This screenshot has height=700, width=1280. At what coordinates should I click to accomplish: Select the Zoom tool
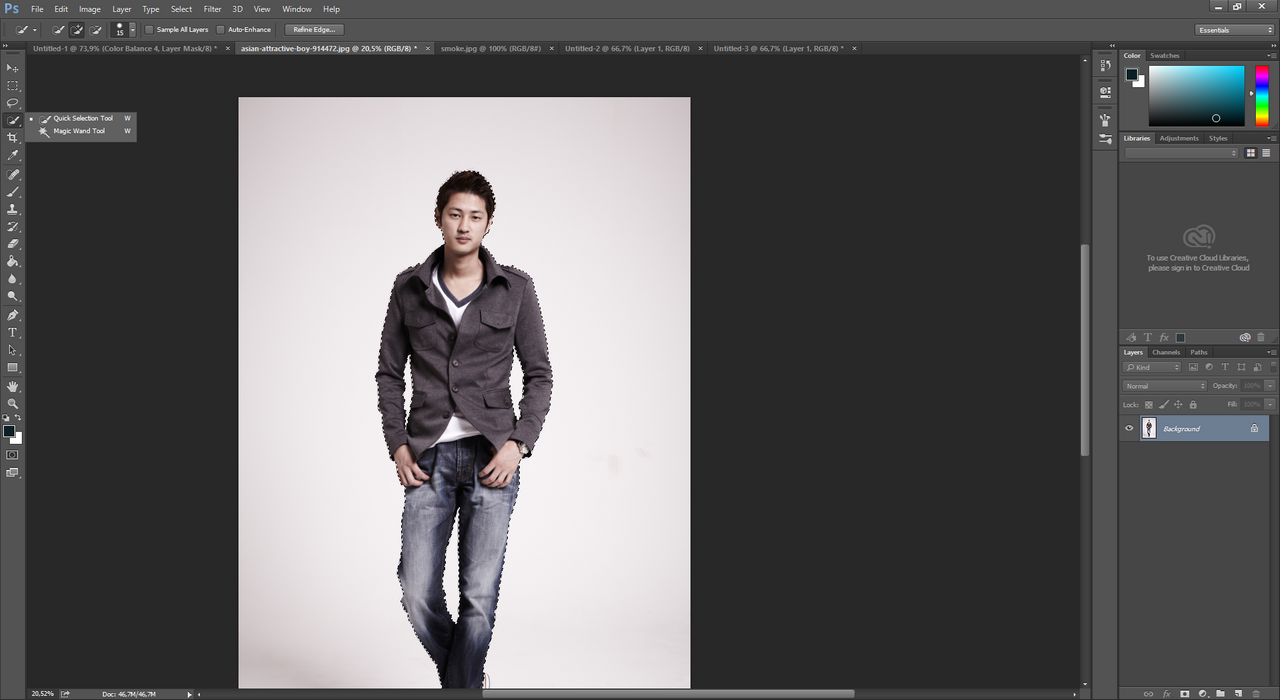13,403
